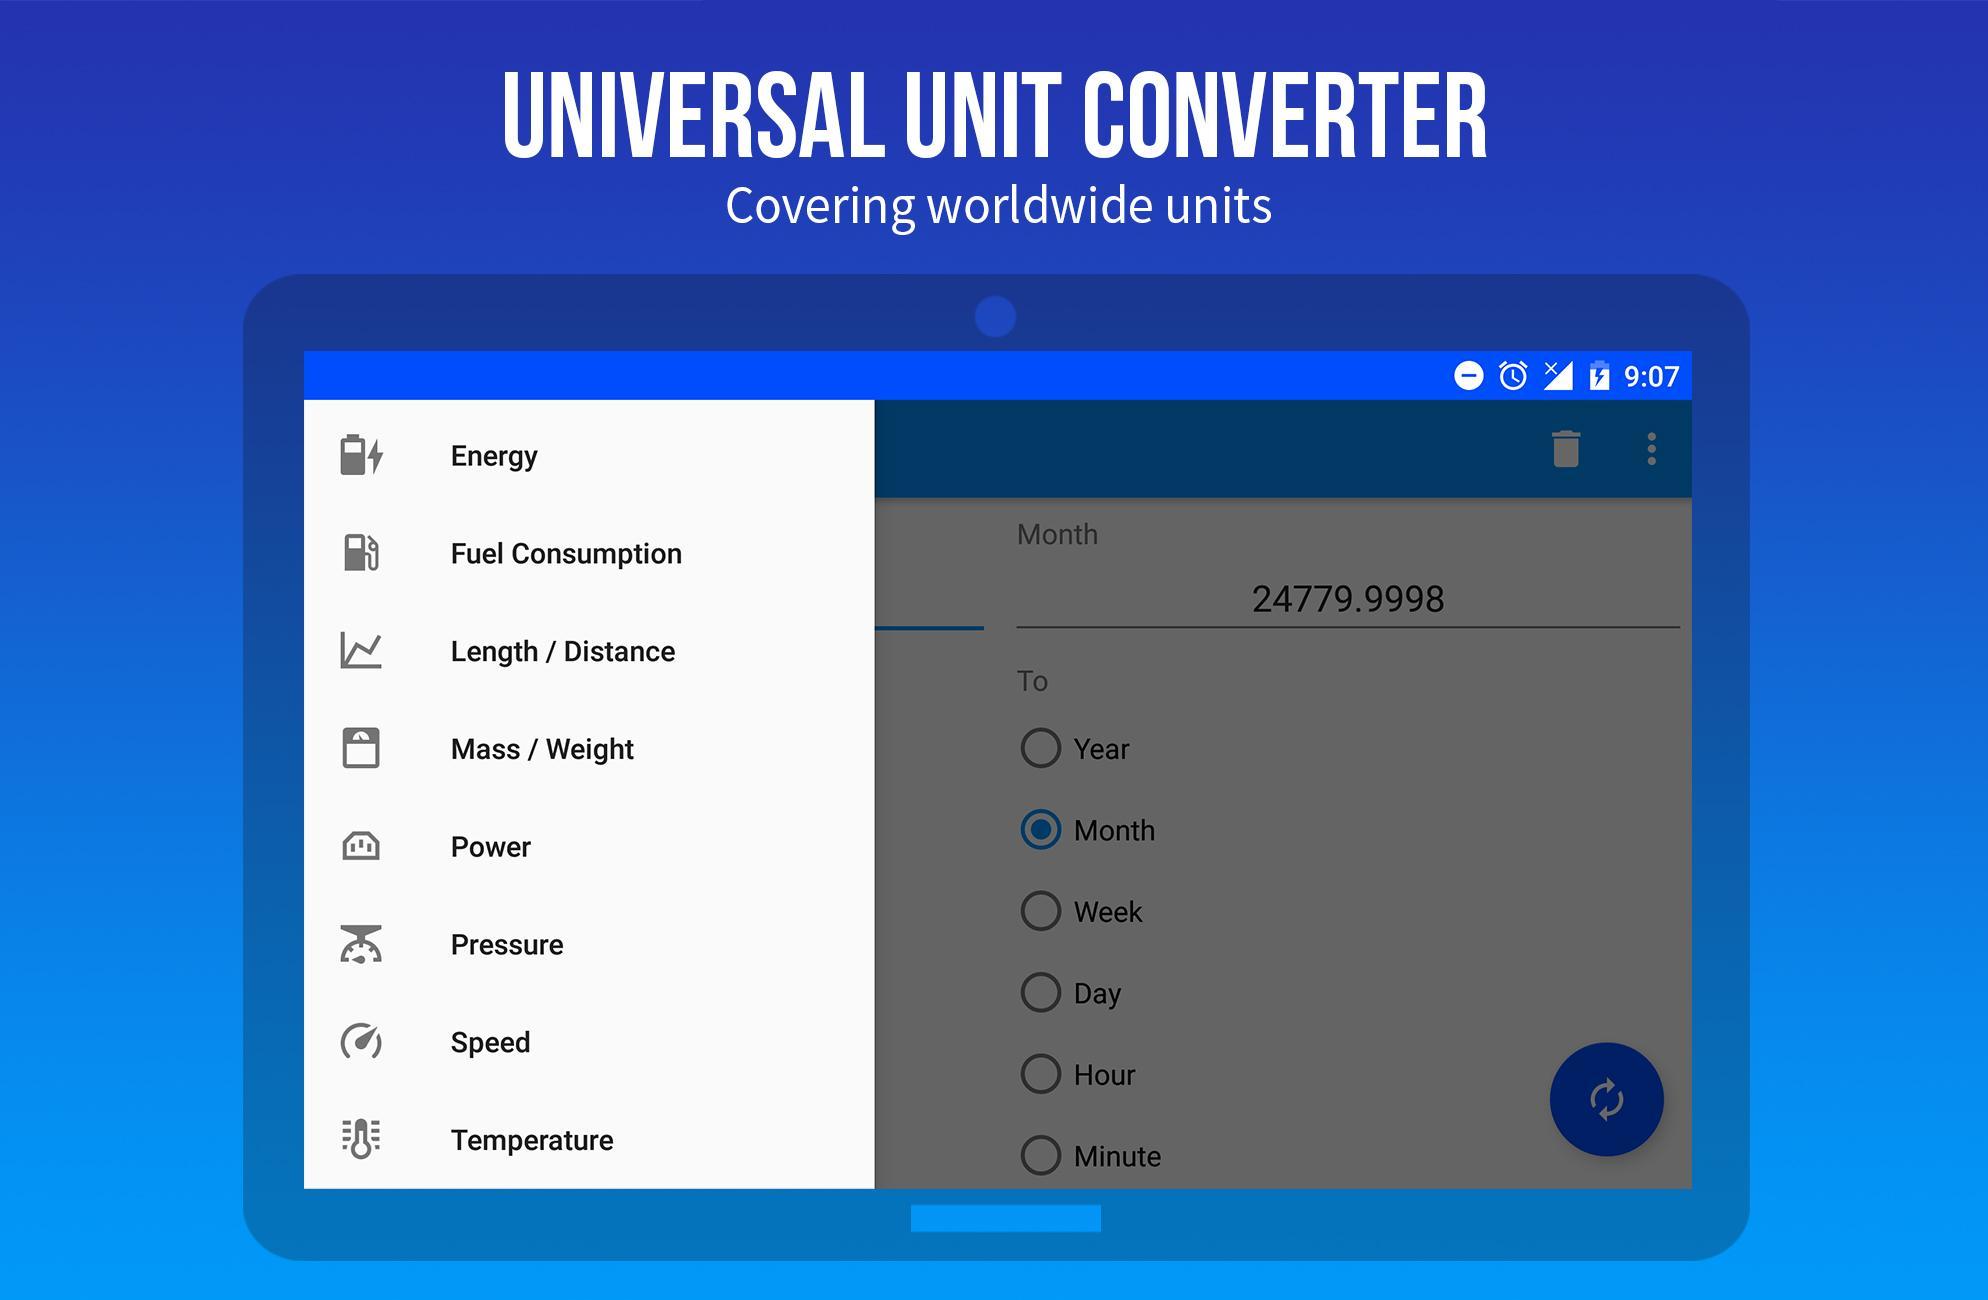The image size is (1988, 1300).
Task: Tap the round swap/refresh floating button
Action: [x=1606, y=1099]
